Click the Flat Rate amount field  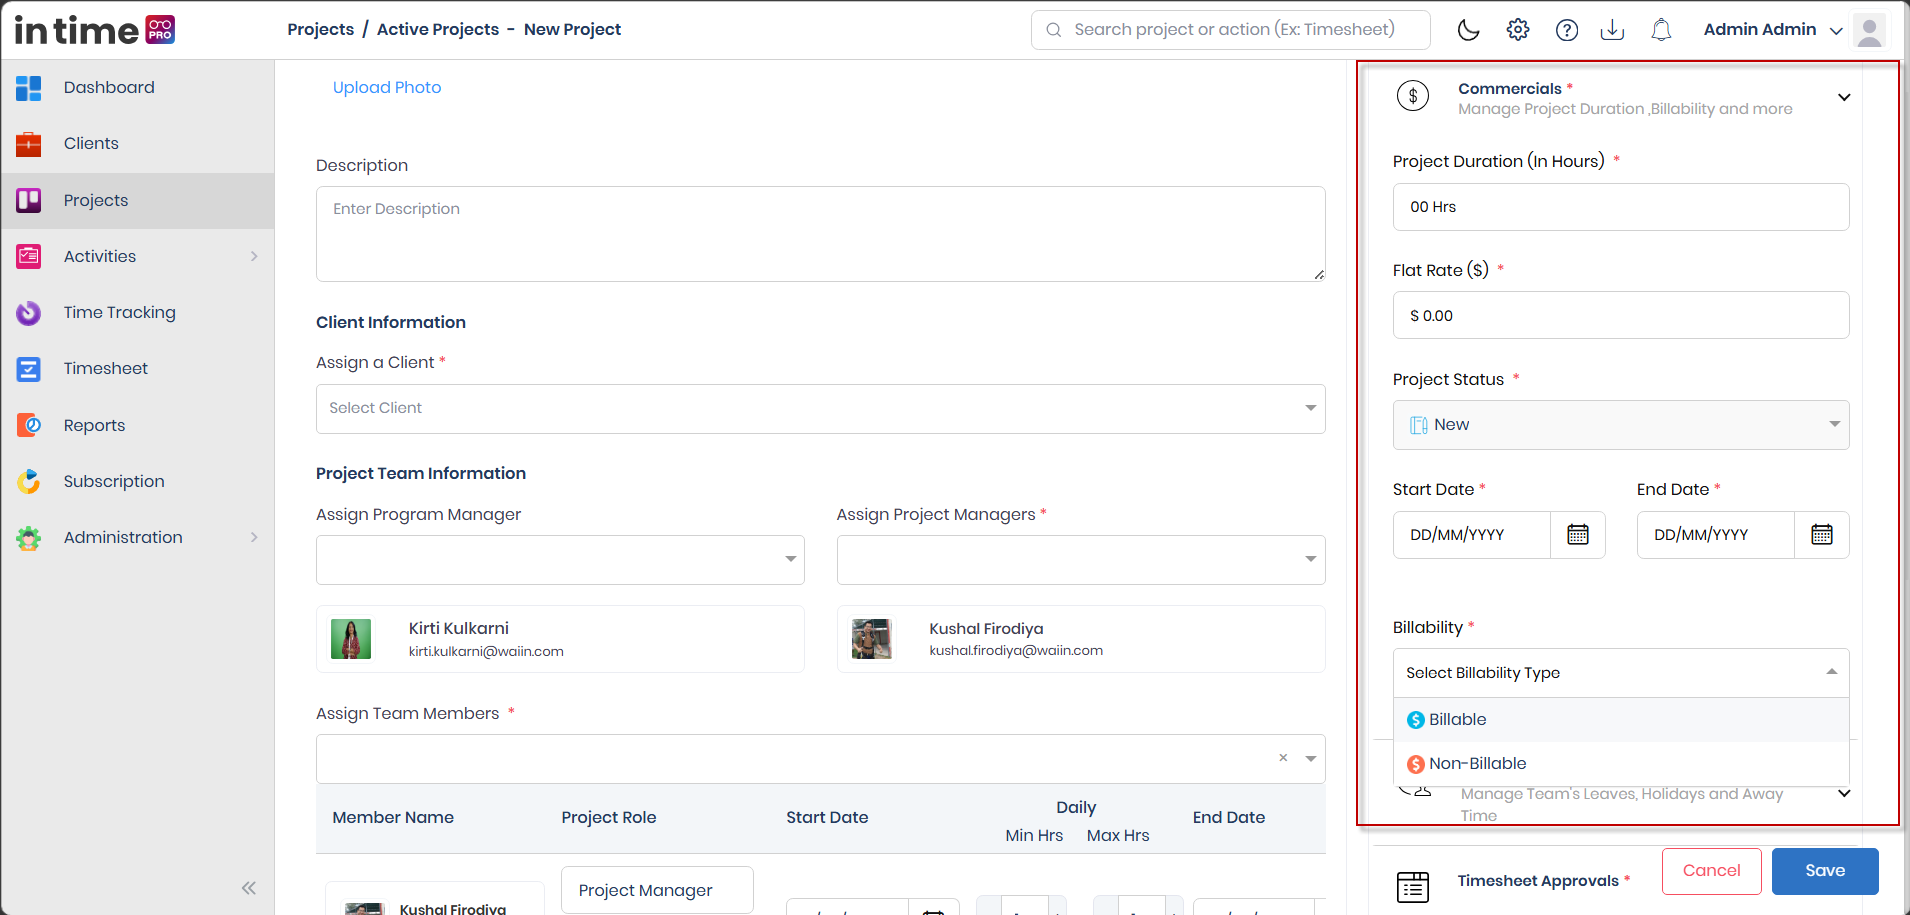click(1621, 315)
